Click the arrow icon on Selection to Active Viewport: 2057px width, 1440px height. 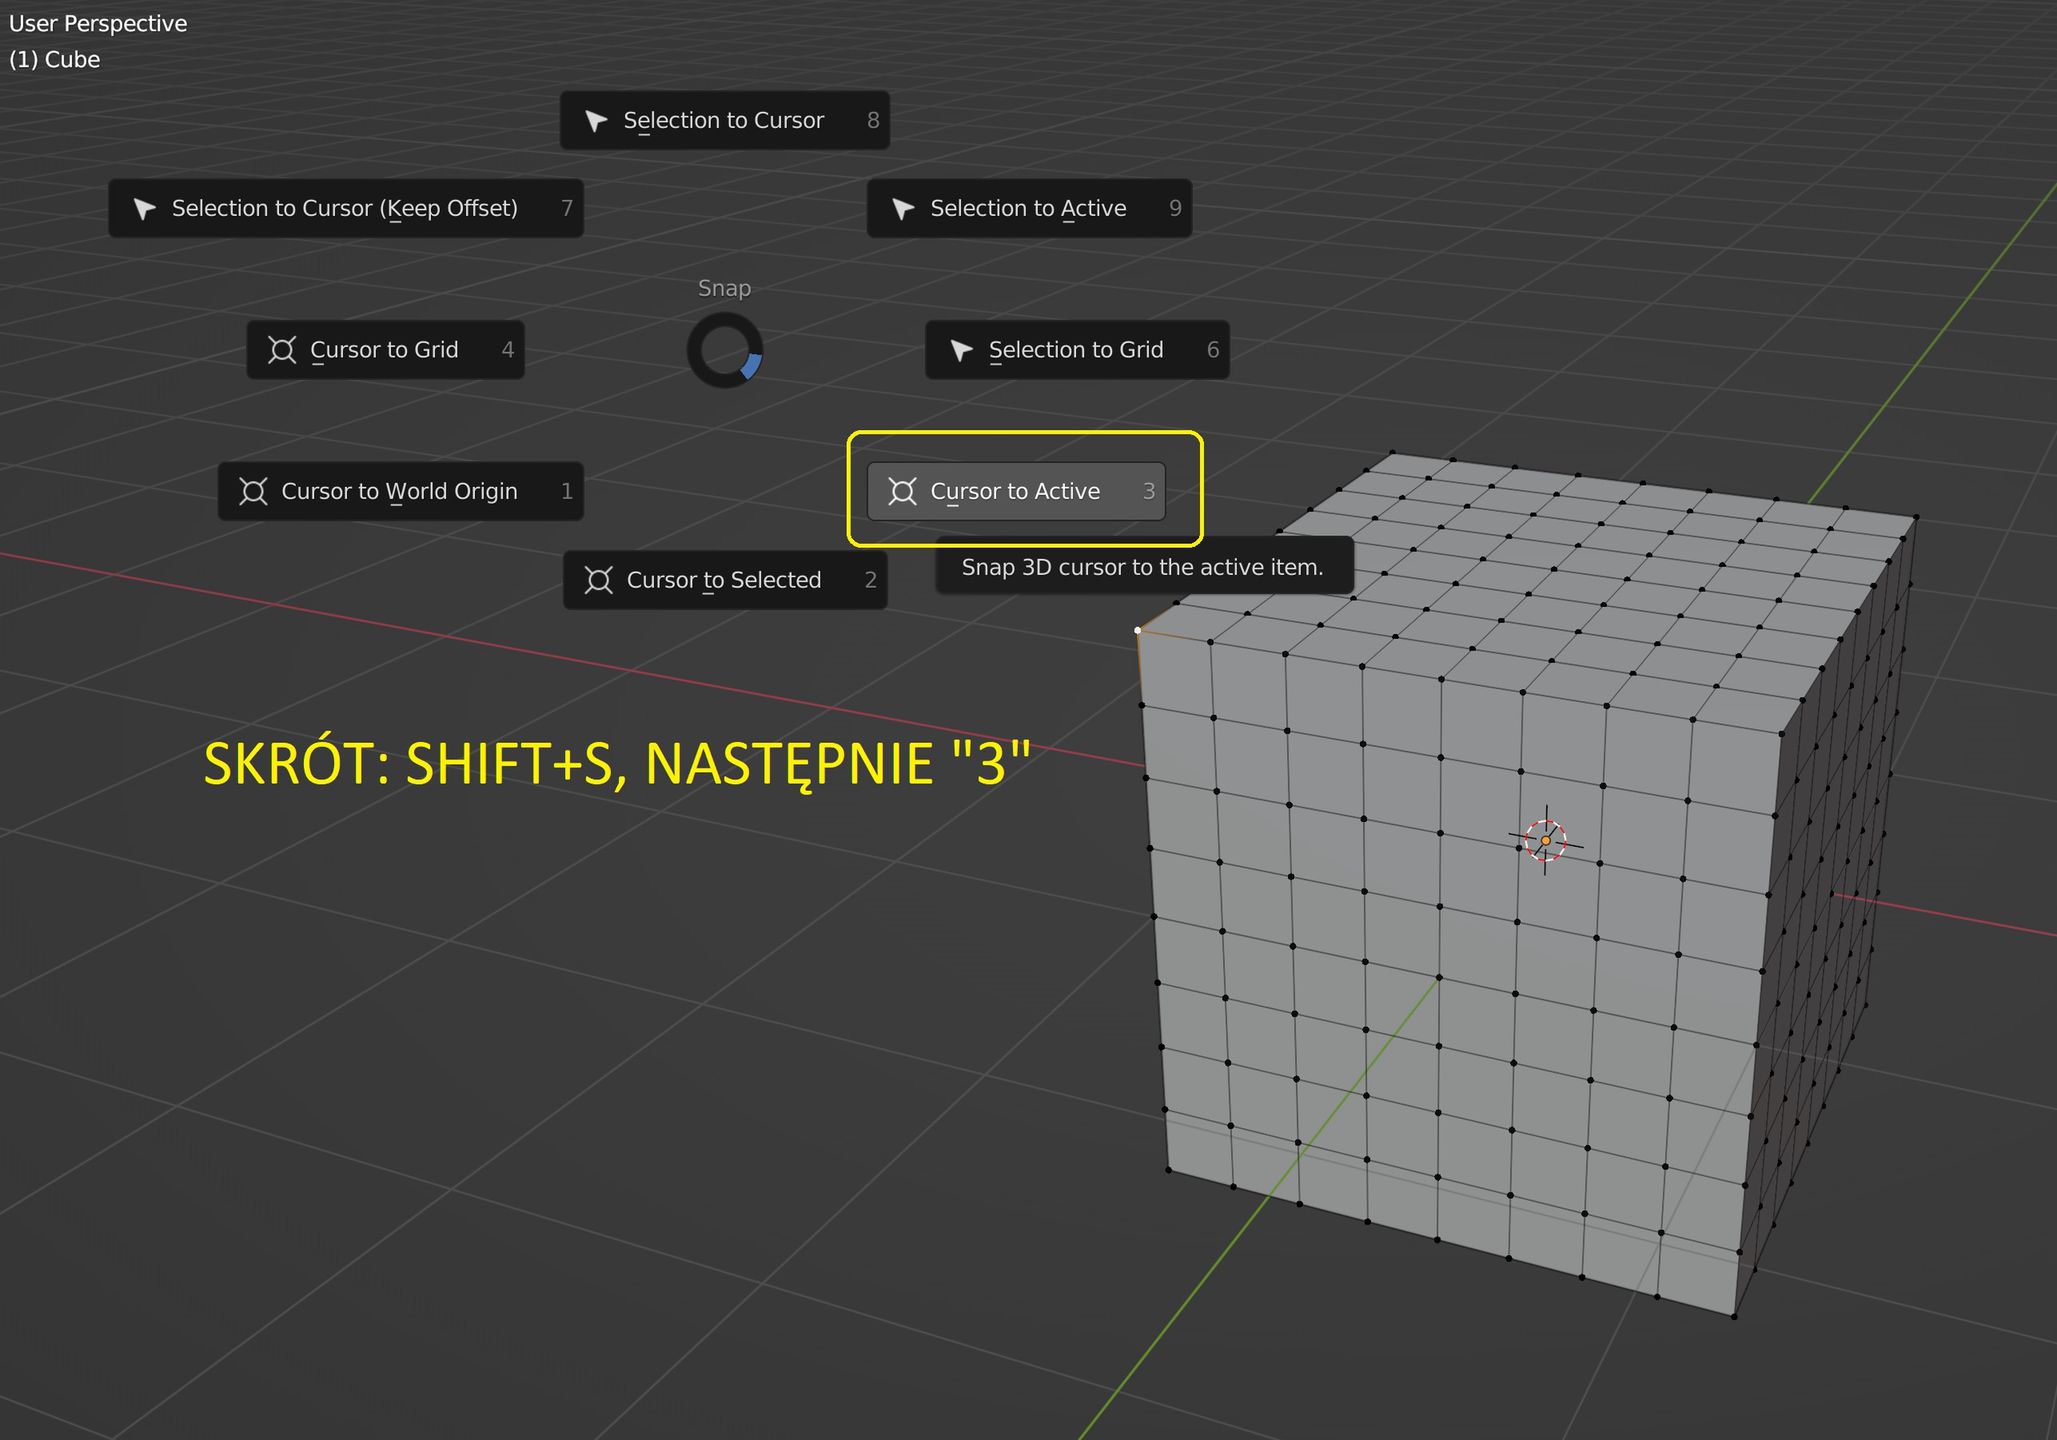pyautogui.click(x=905, y=208)
